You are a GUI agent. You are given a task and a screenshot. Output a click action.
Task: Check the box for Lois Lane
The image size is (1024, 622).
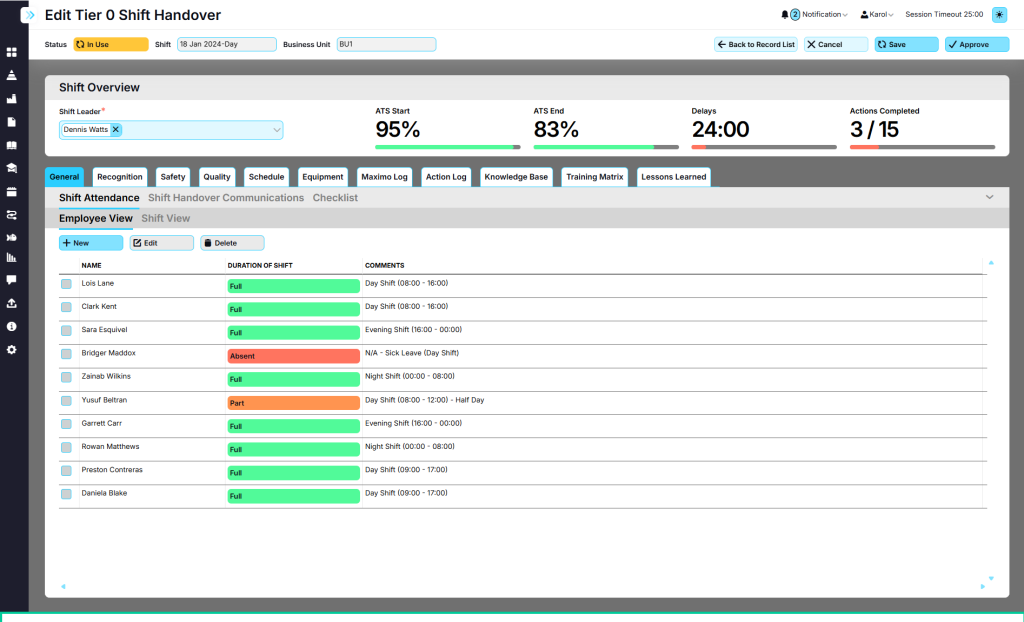tap(66, 284)
